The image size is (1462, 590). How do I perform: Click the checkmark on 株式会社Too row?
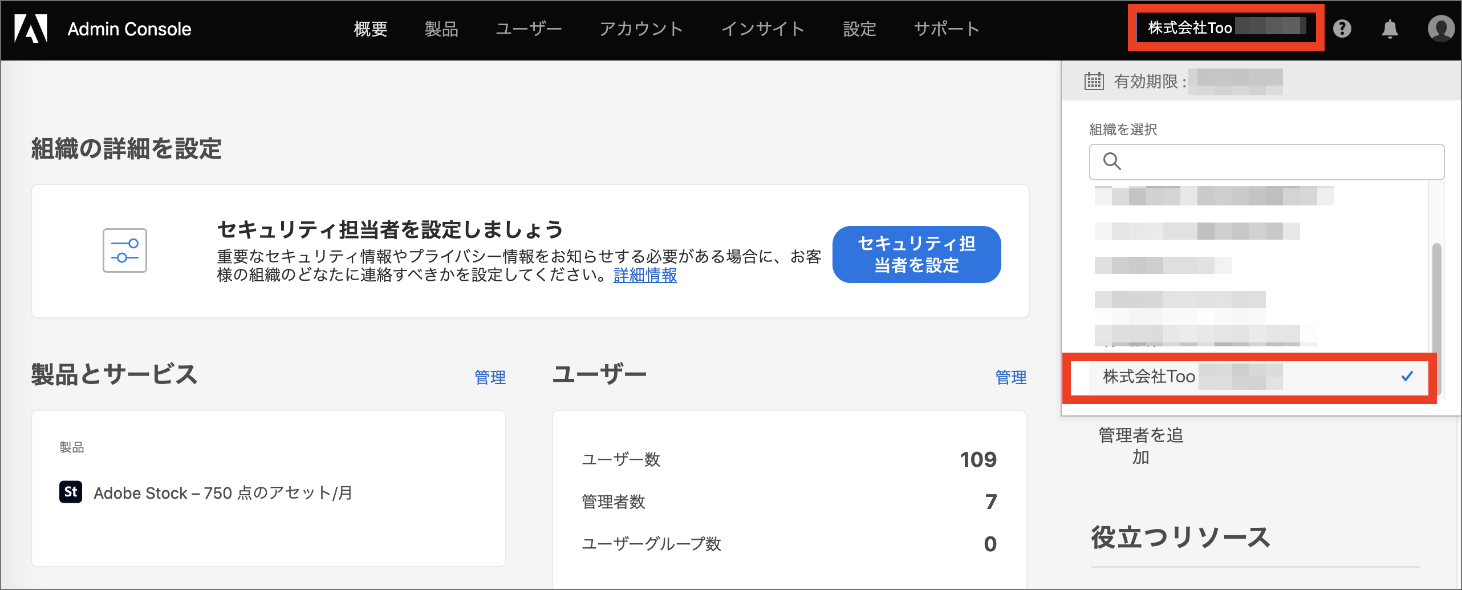pyautogui.click(x=1407, y=376)
